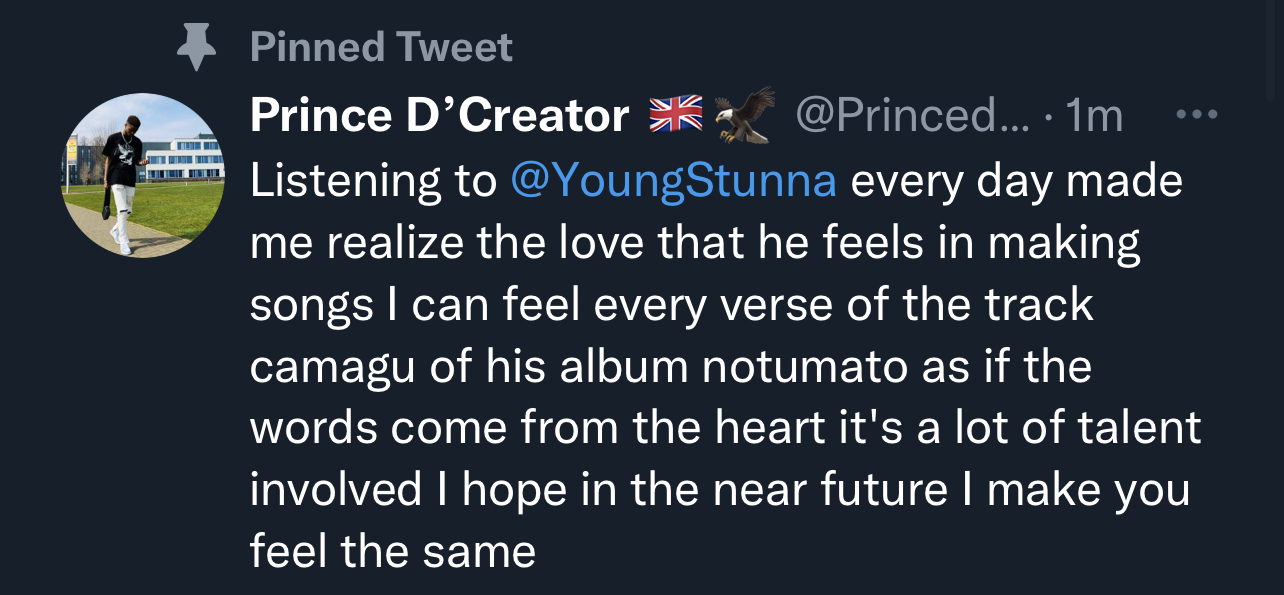1284x595 pixels.
Task: Open the three-dot more options menu
Action: 1196,115
